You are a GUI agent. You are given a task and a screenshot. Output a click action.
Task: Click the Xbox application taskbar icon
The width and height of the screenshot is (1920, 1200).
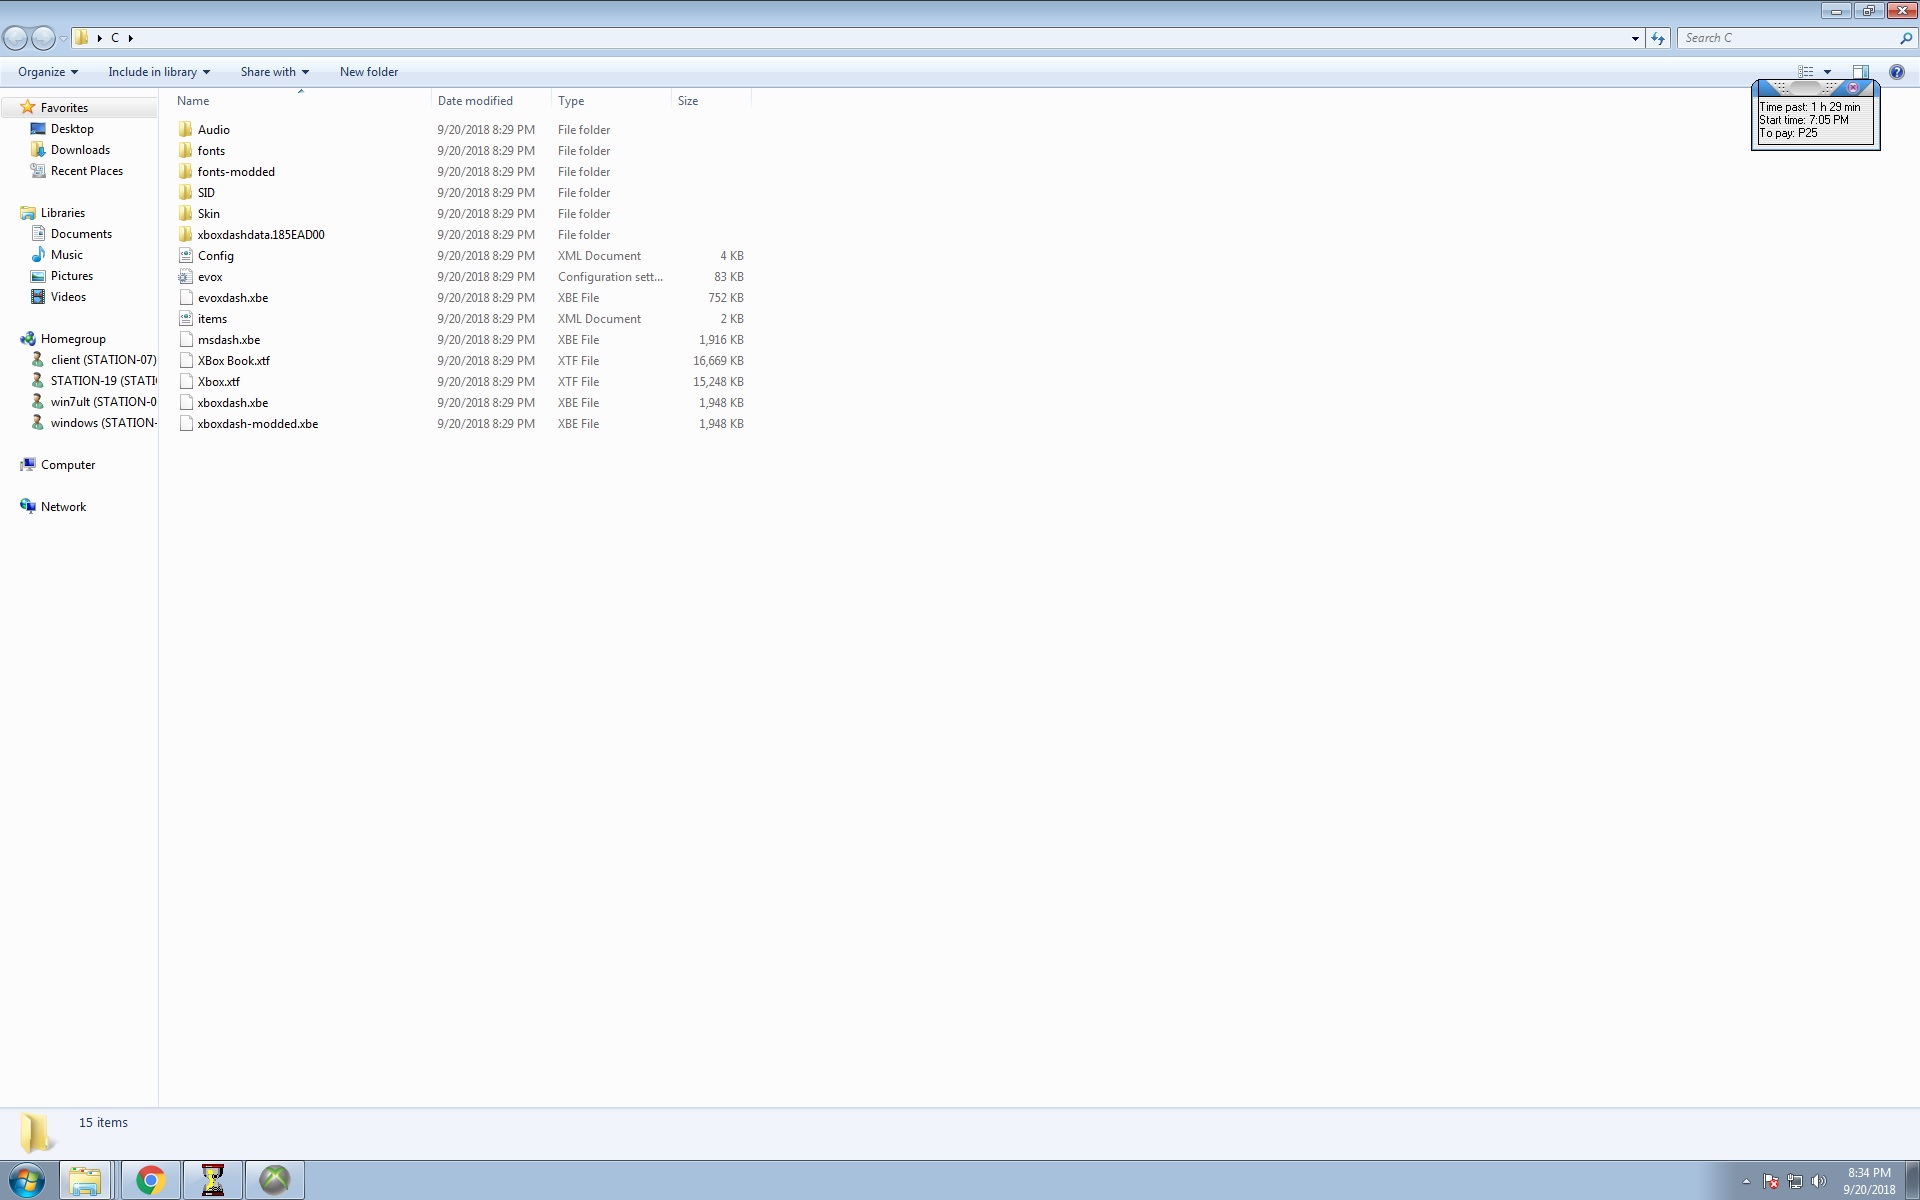point(275,1180)
